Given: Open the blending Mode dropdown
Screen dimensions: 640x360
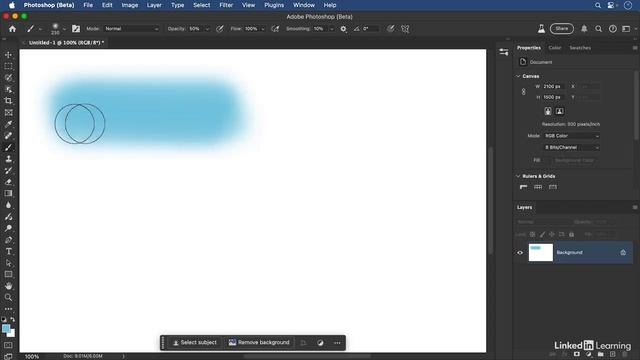Looking at the screenshot, I should click(x=131, y=29).
